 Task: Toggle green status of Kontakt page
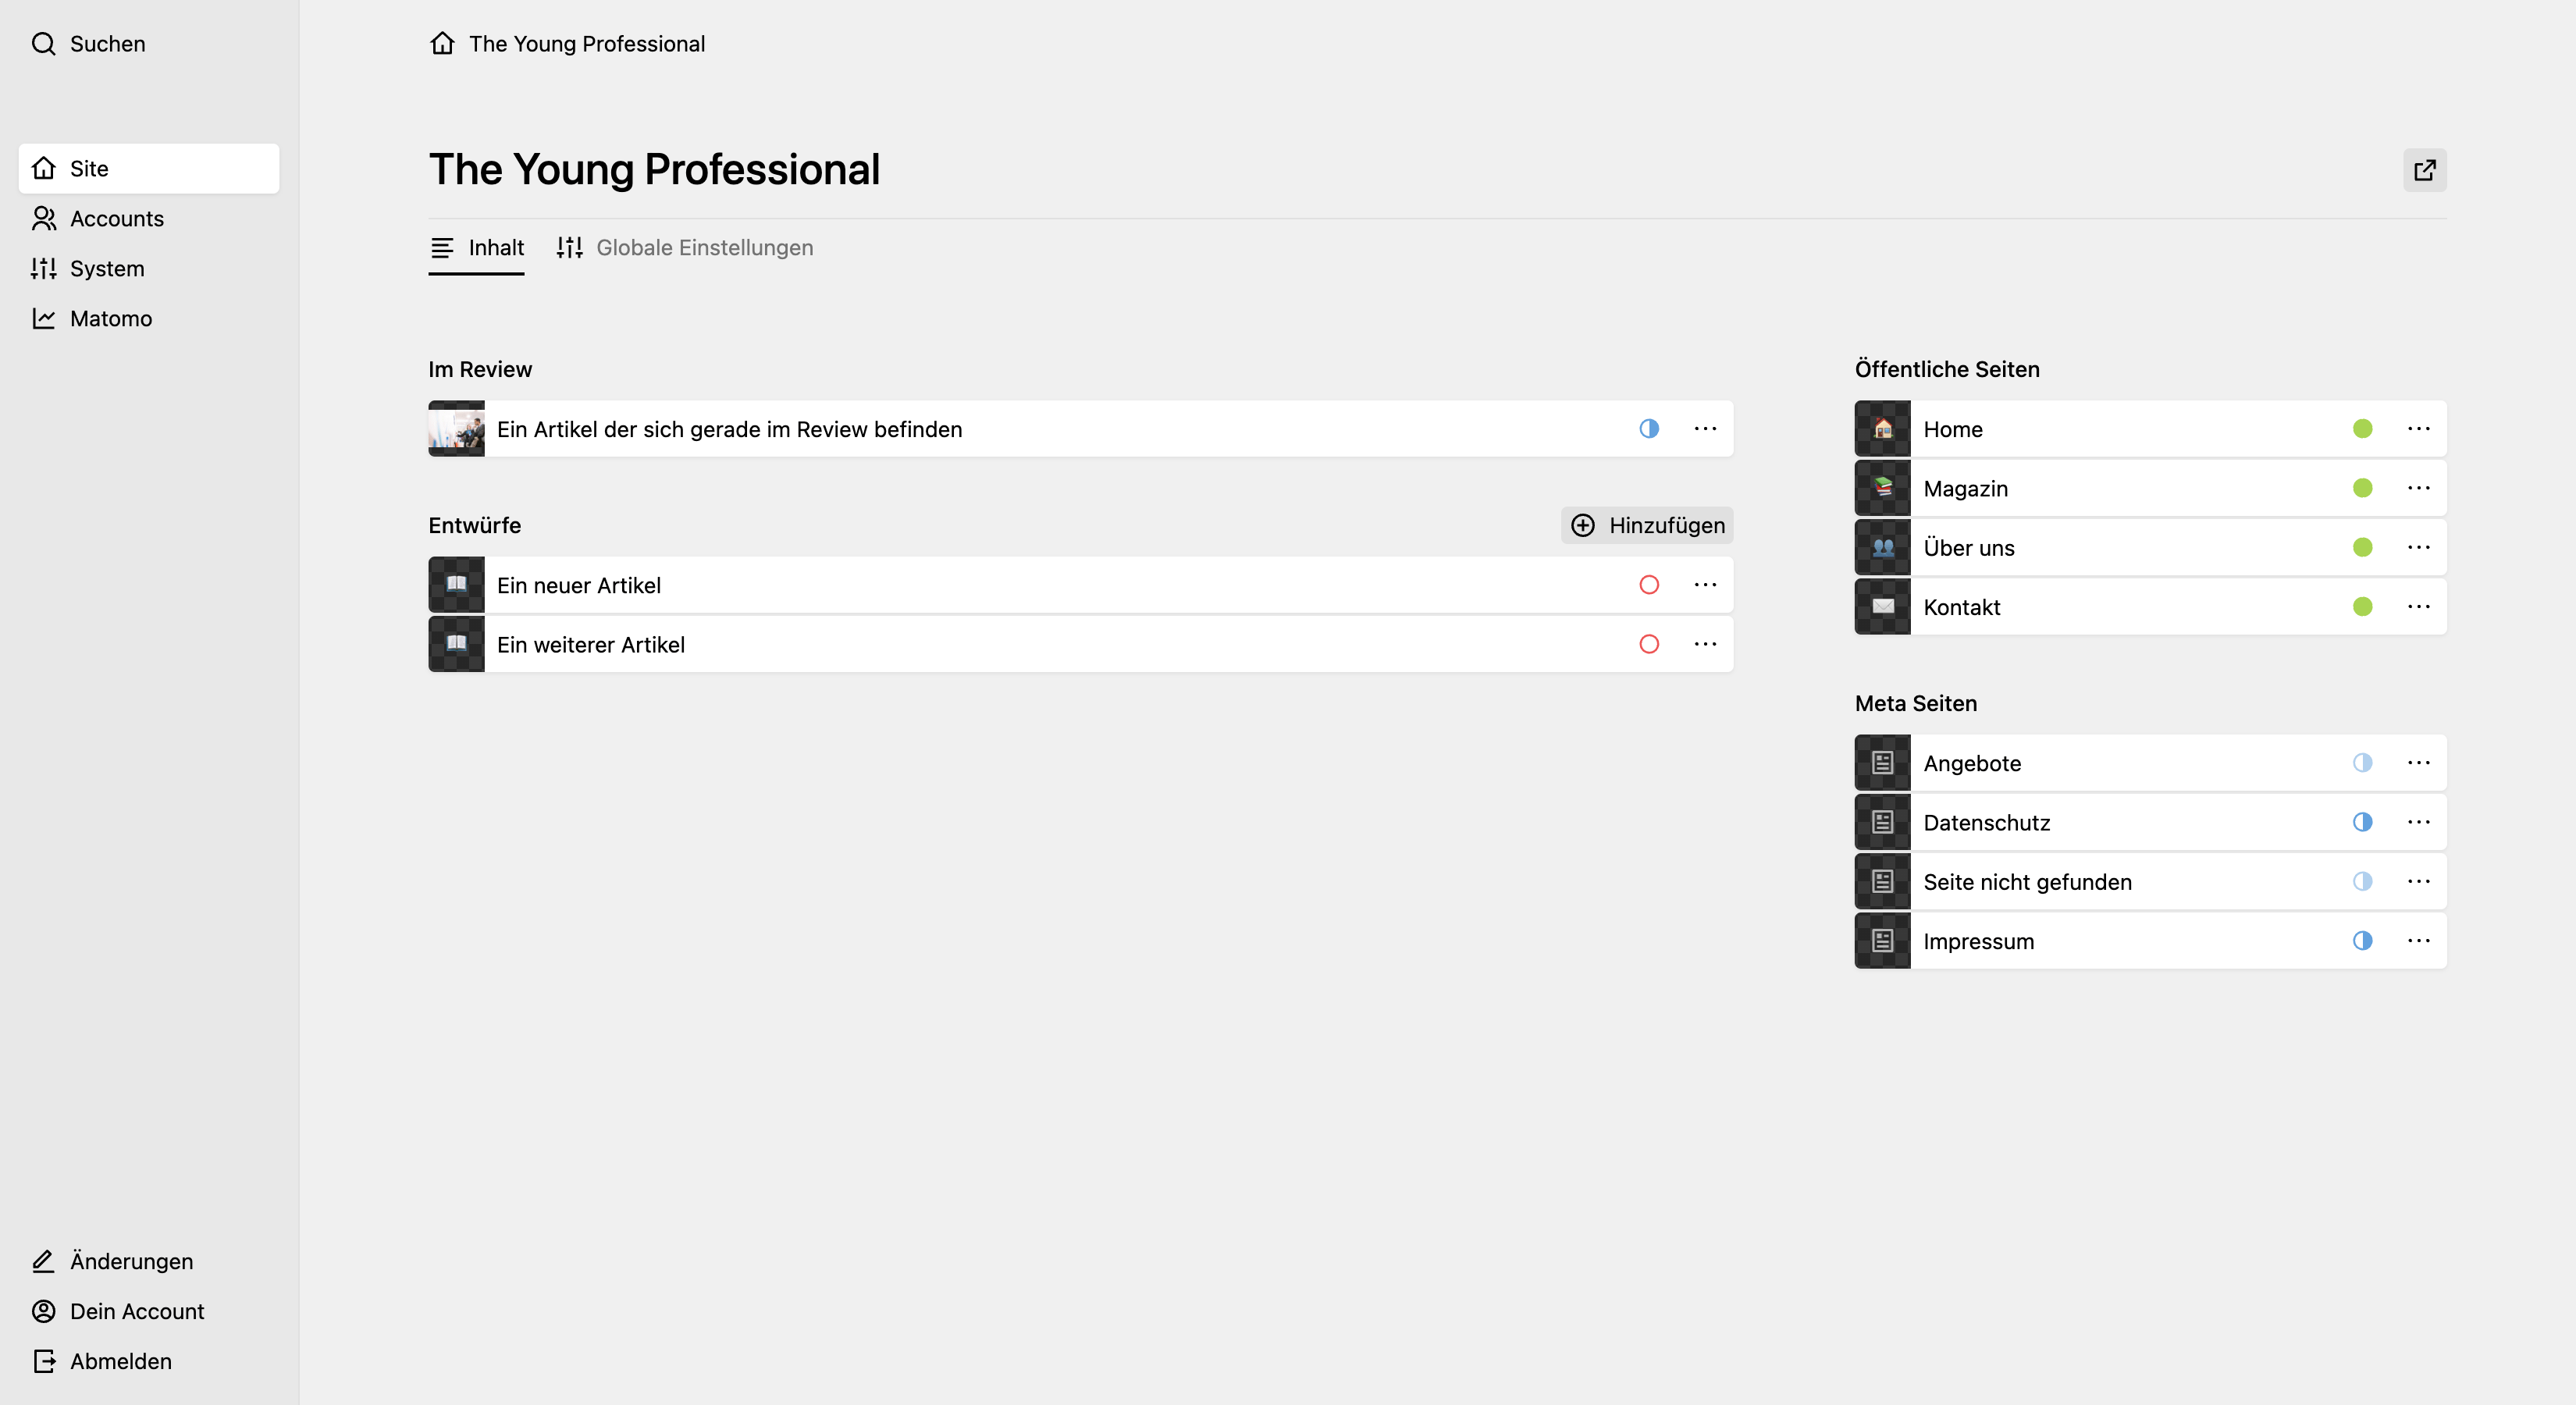[2363, 606]
